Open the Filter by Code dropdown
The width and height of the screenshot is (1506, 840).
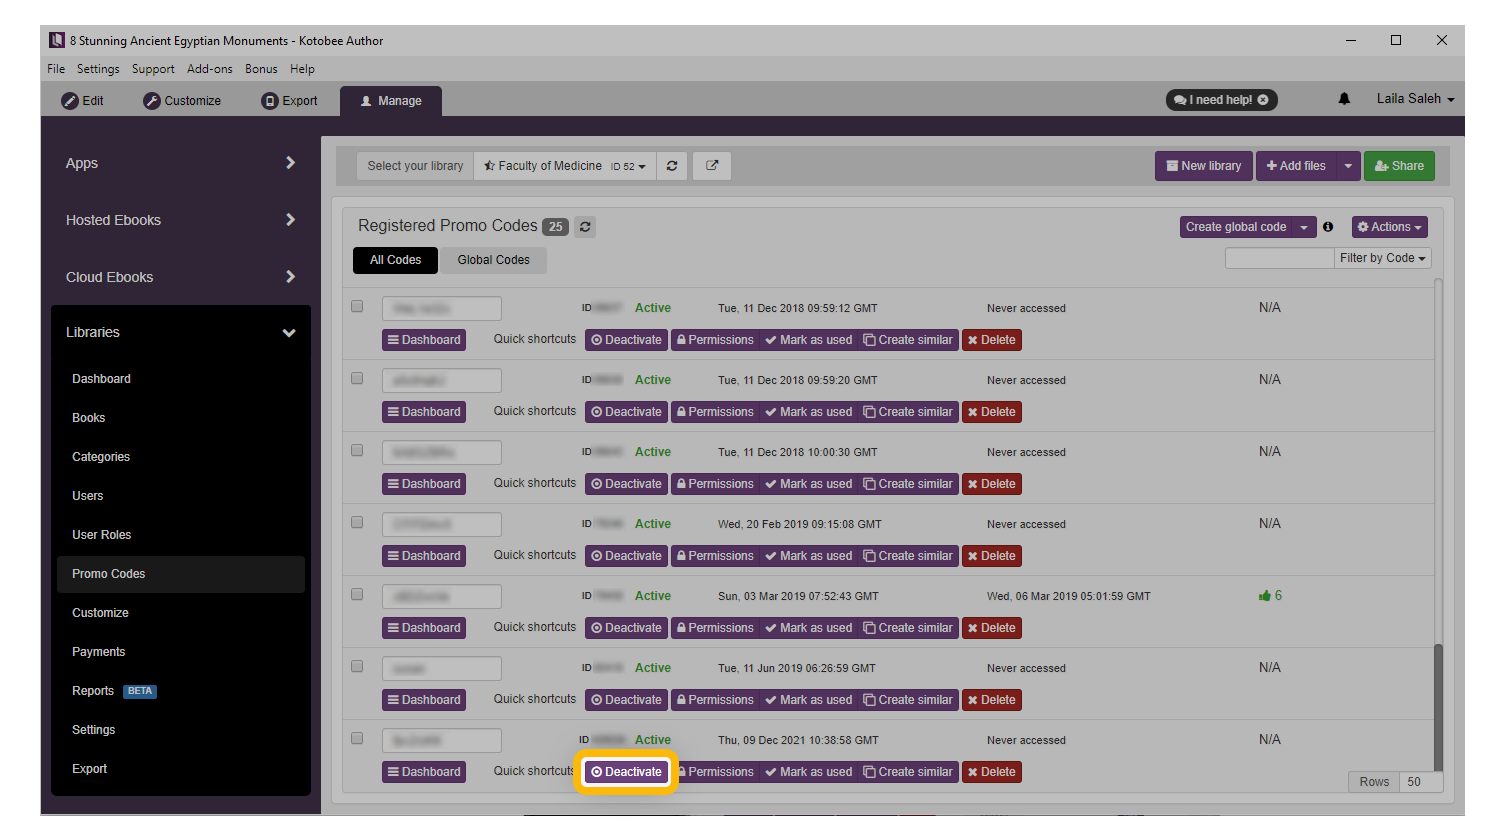tap(1383, 258)
